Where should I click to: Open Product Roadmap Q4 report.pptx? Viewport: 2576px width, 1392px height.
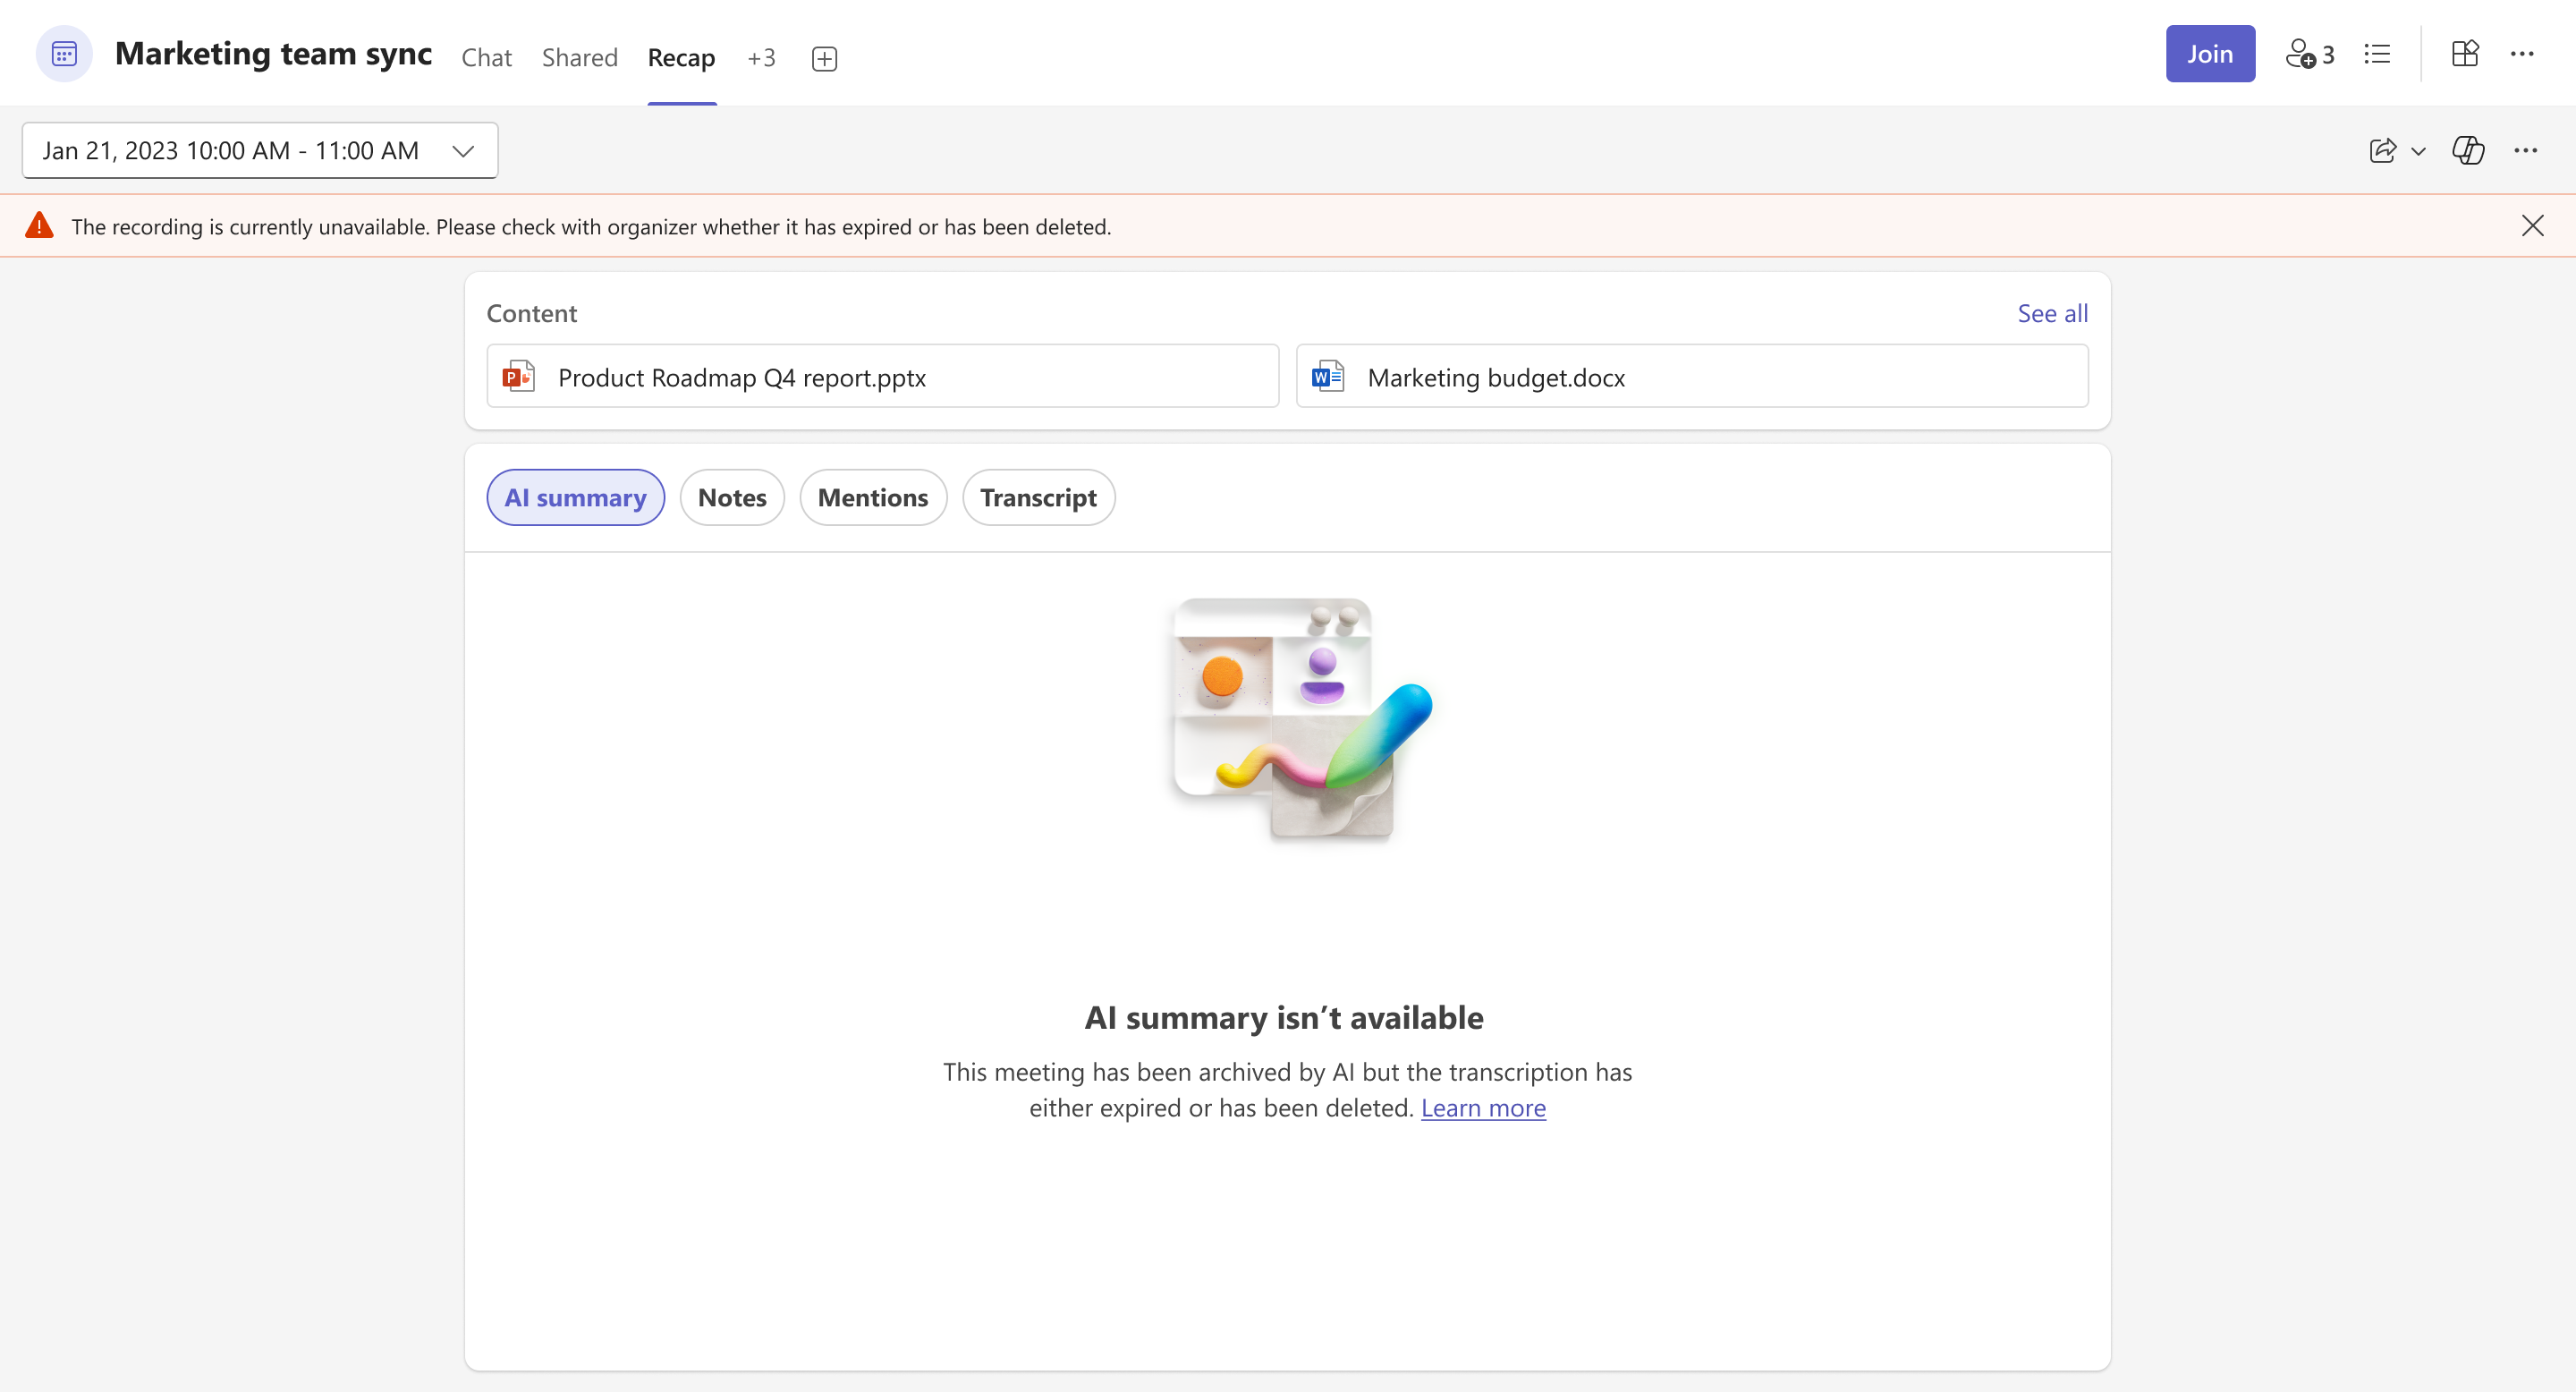882,377
